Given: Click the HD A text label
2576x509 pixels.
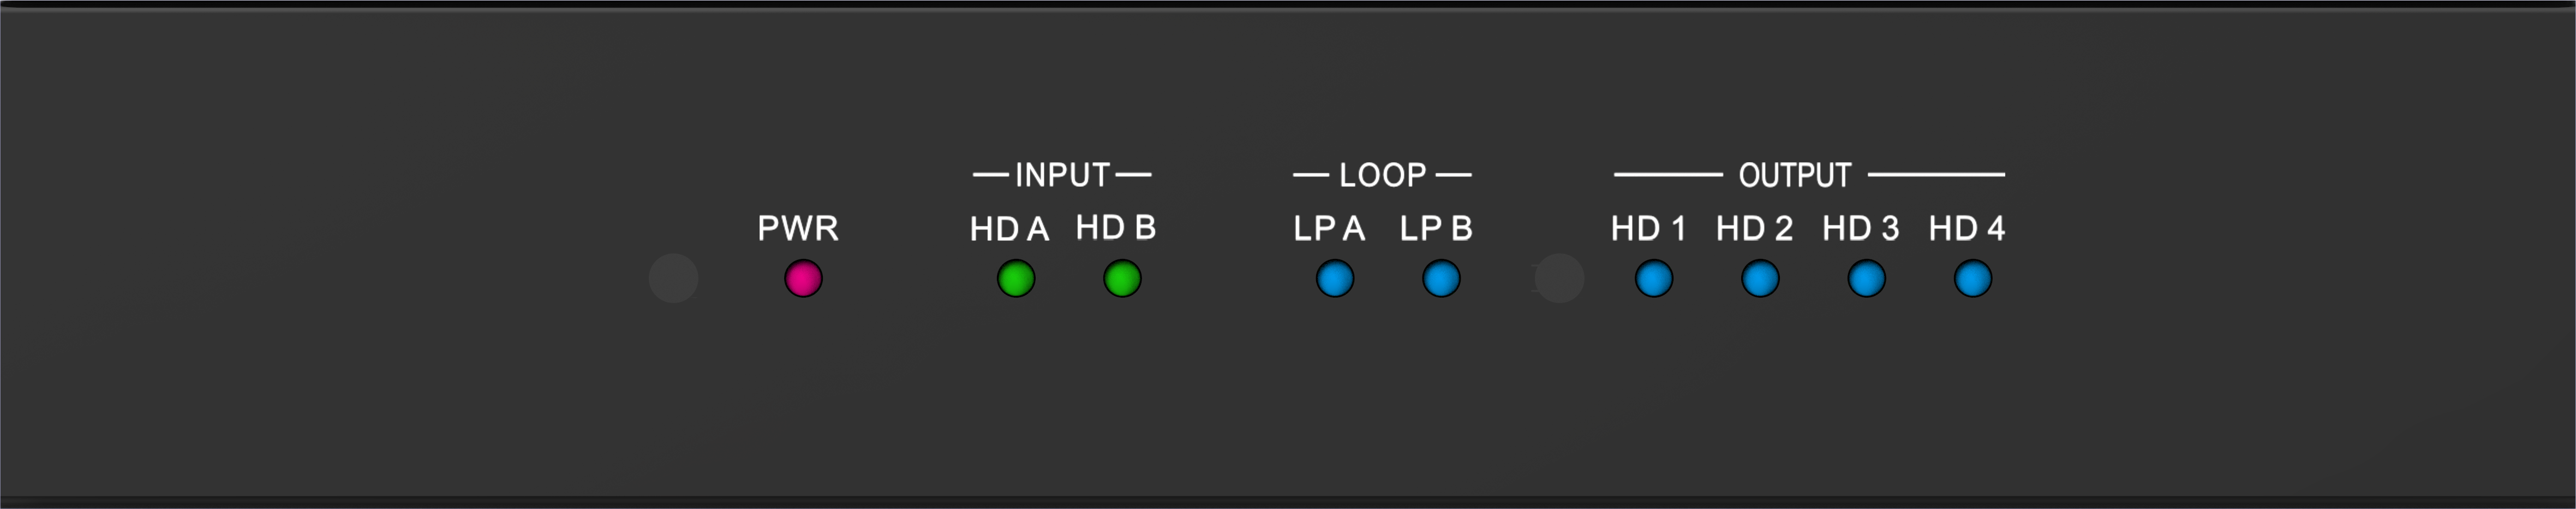Looking at the screenshot, I should [1009, 229].
